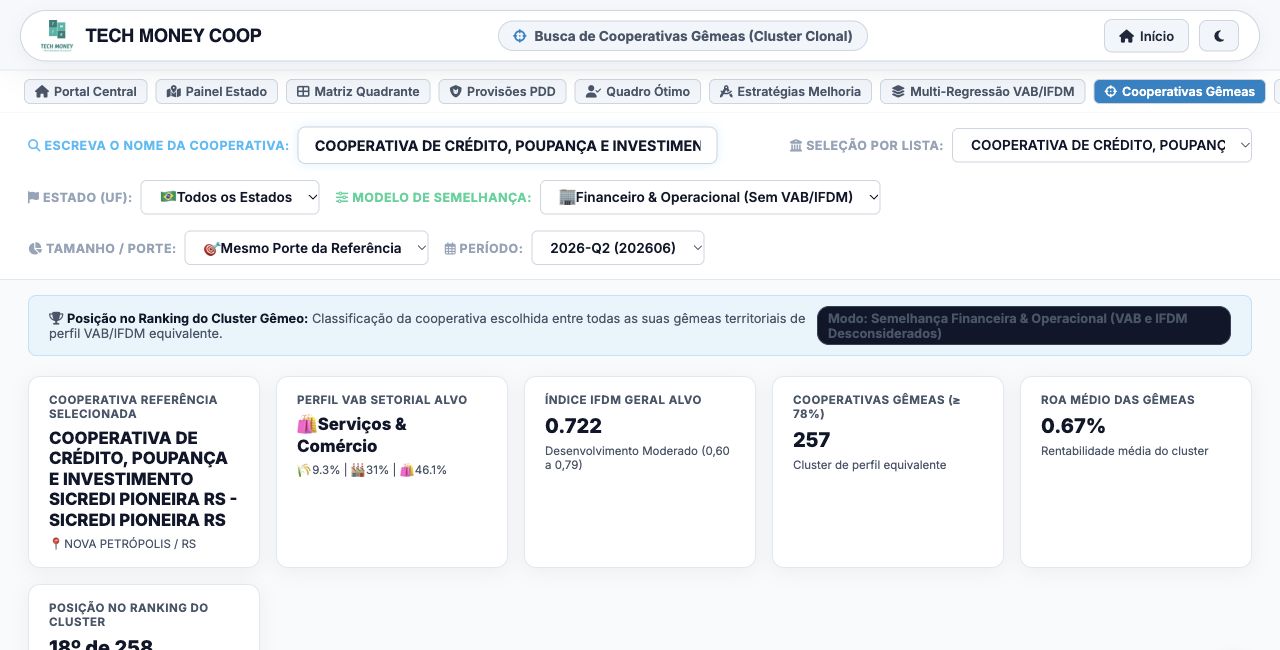Click the Rentabilidade média do cluster text
1280x650 pixels.
point(1125,451)
